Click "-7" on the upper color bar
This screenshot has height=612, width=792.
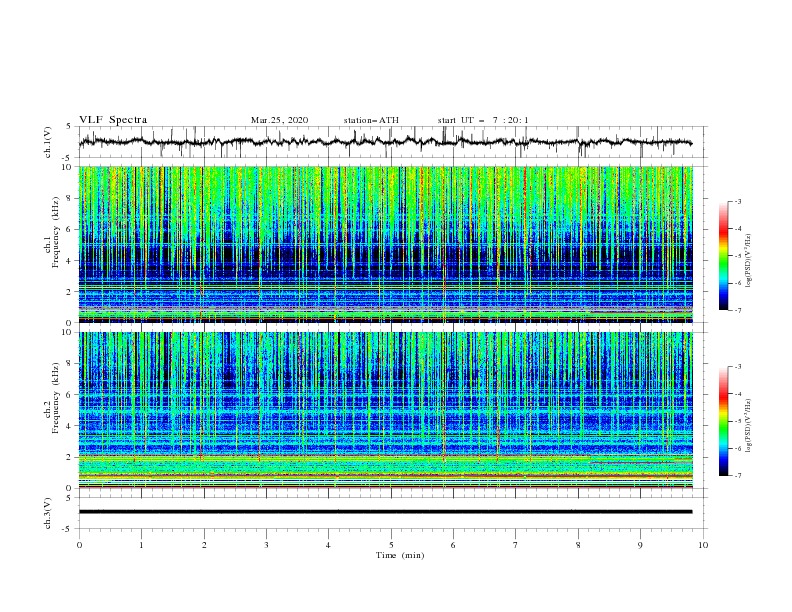737,310
